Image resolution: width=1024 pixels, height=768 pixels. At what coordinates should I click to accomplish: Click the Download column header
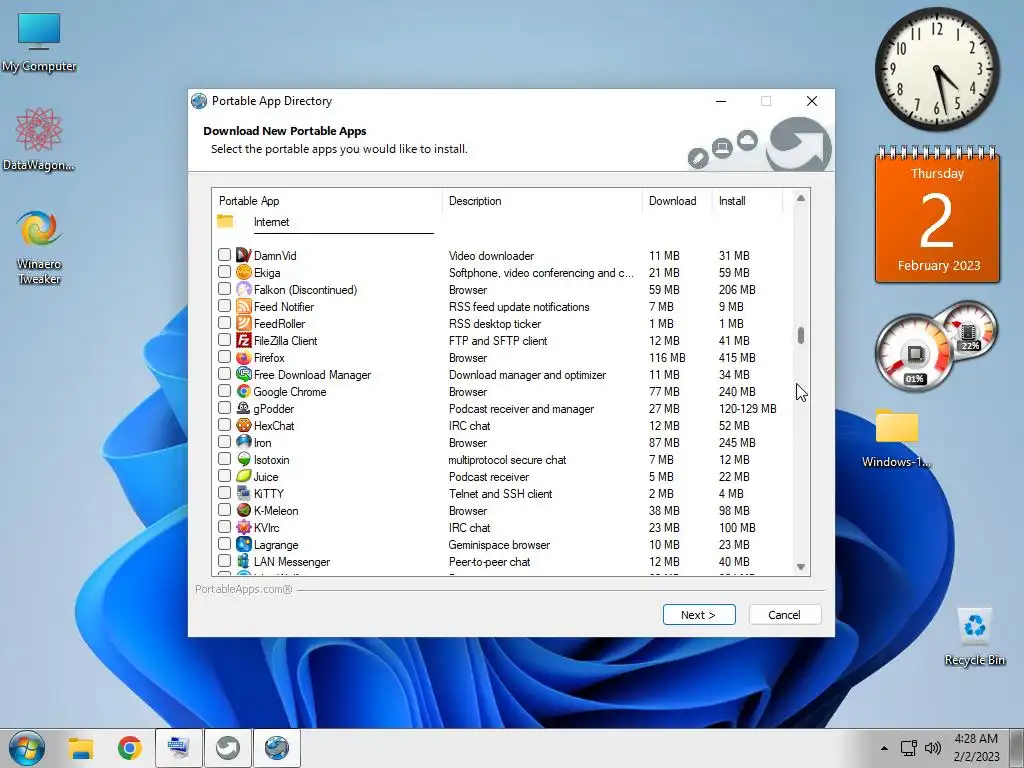(x=677, y=200)
